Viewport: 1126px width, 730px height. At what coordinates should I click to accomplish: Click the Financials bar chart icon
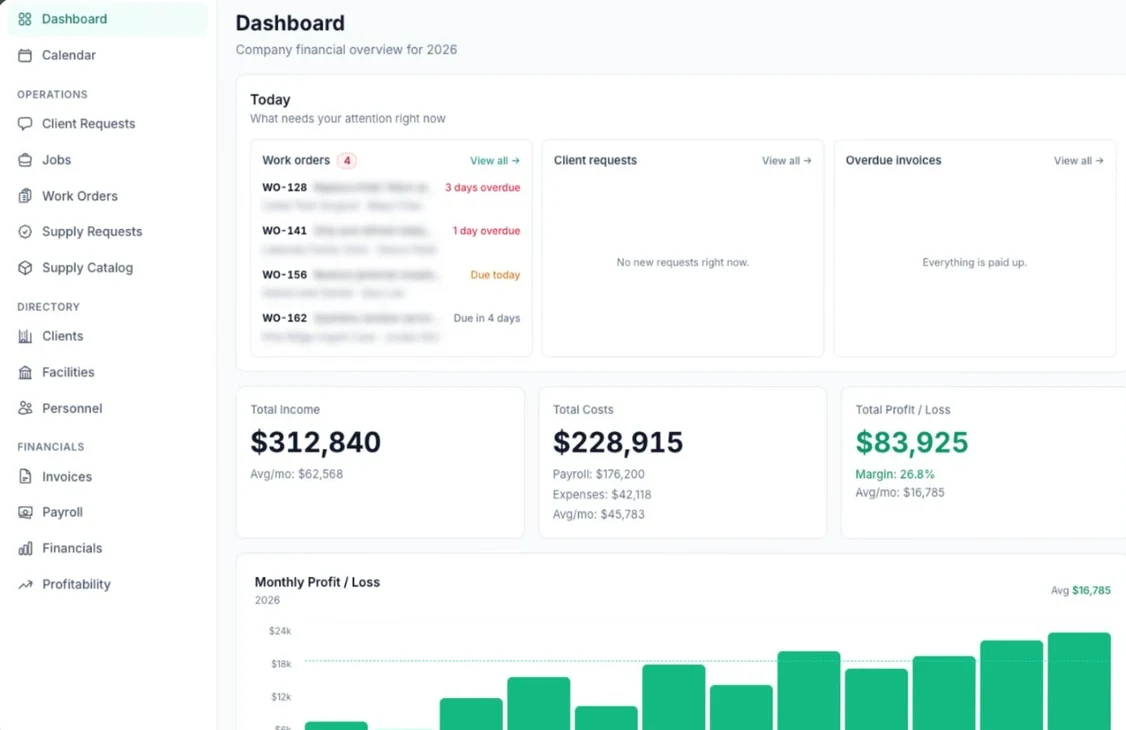pyautogui.click(x=25, y=548)
